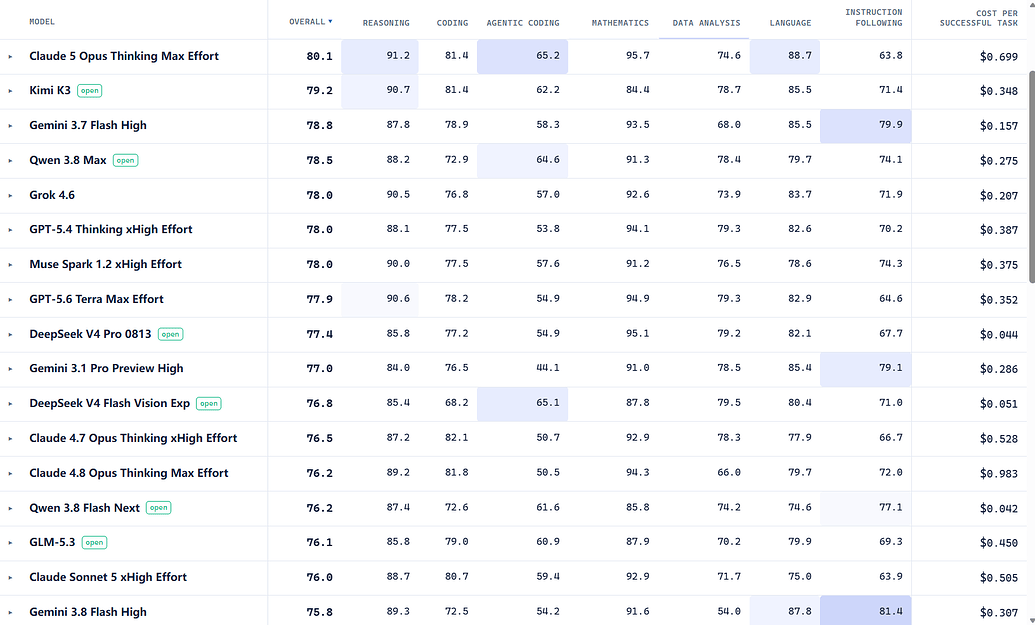Viewport: 1035px width, 625px height.
Task: Click the vertical scrollbar thumb
Action: 1031,177
